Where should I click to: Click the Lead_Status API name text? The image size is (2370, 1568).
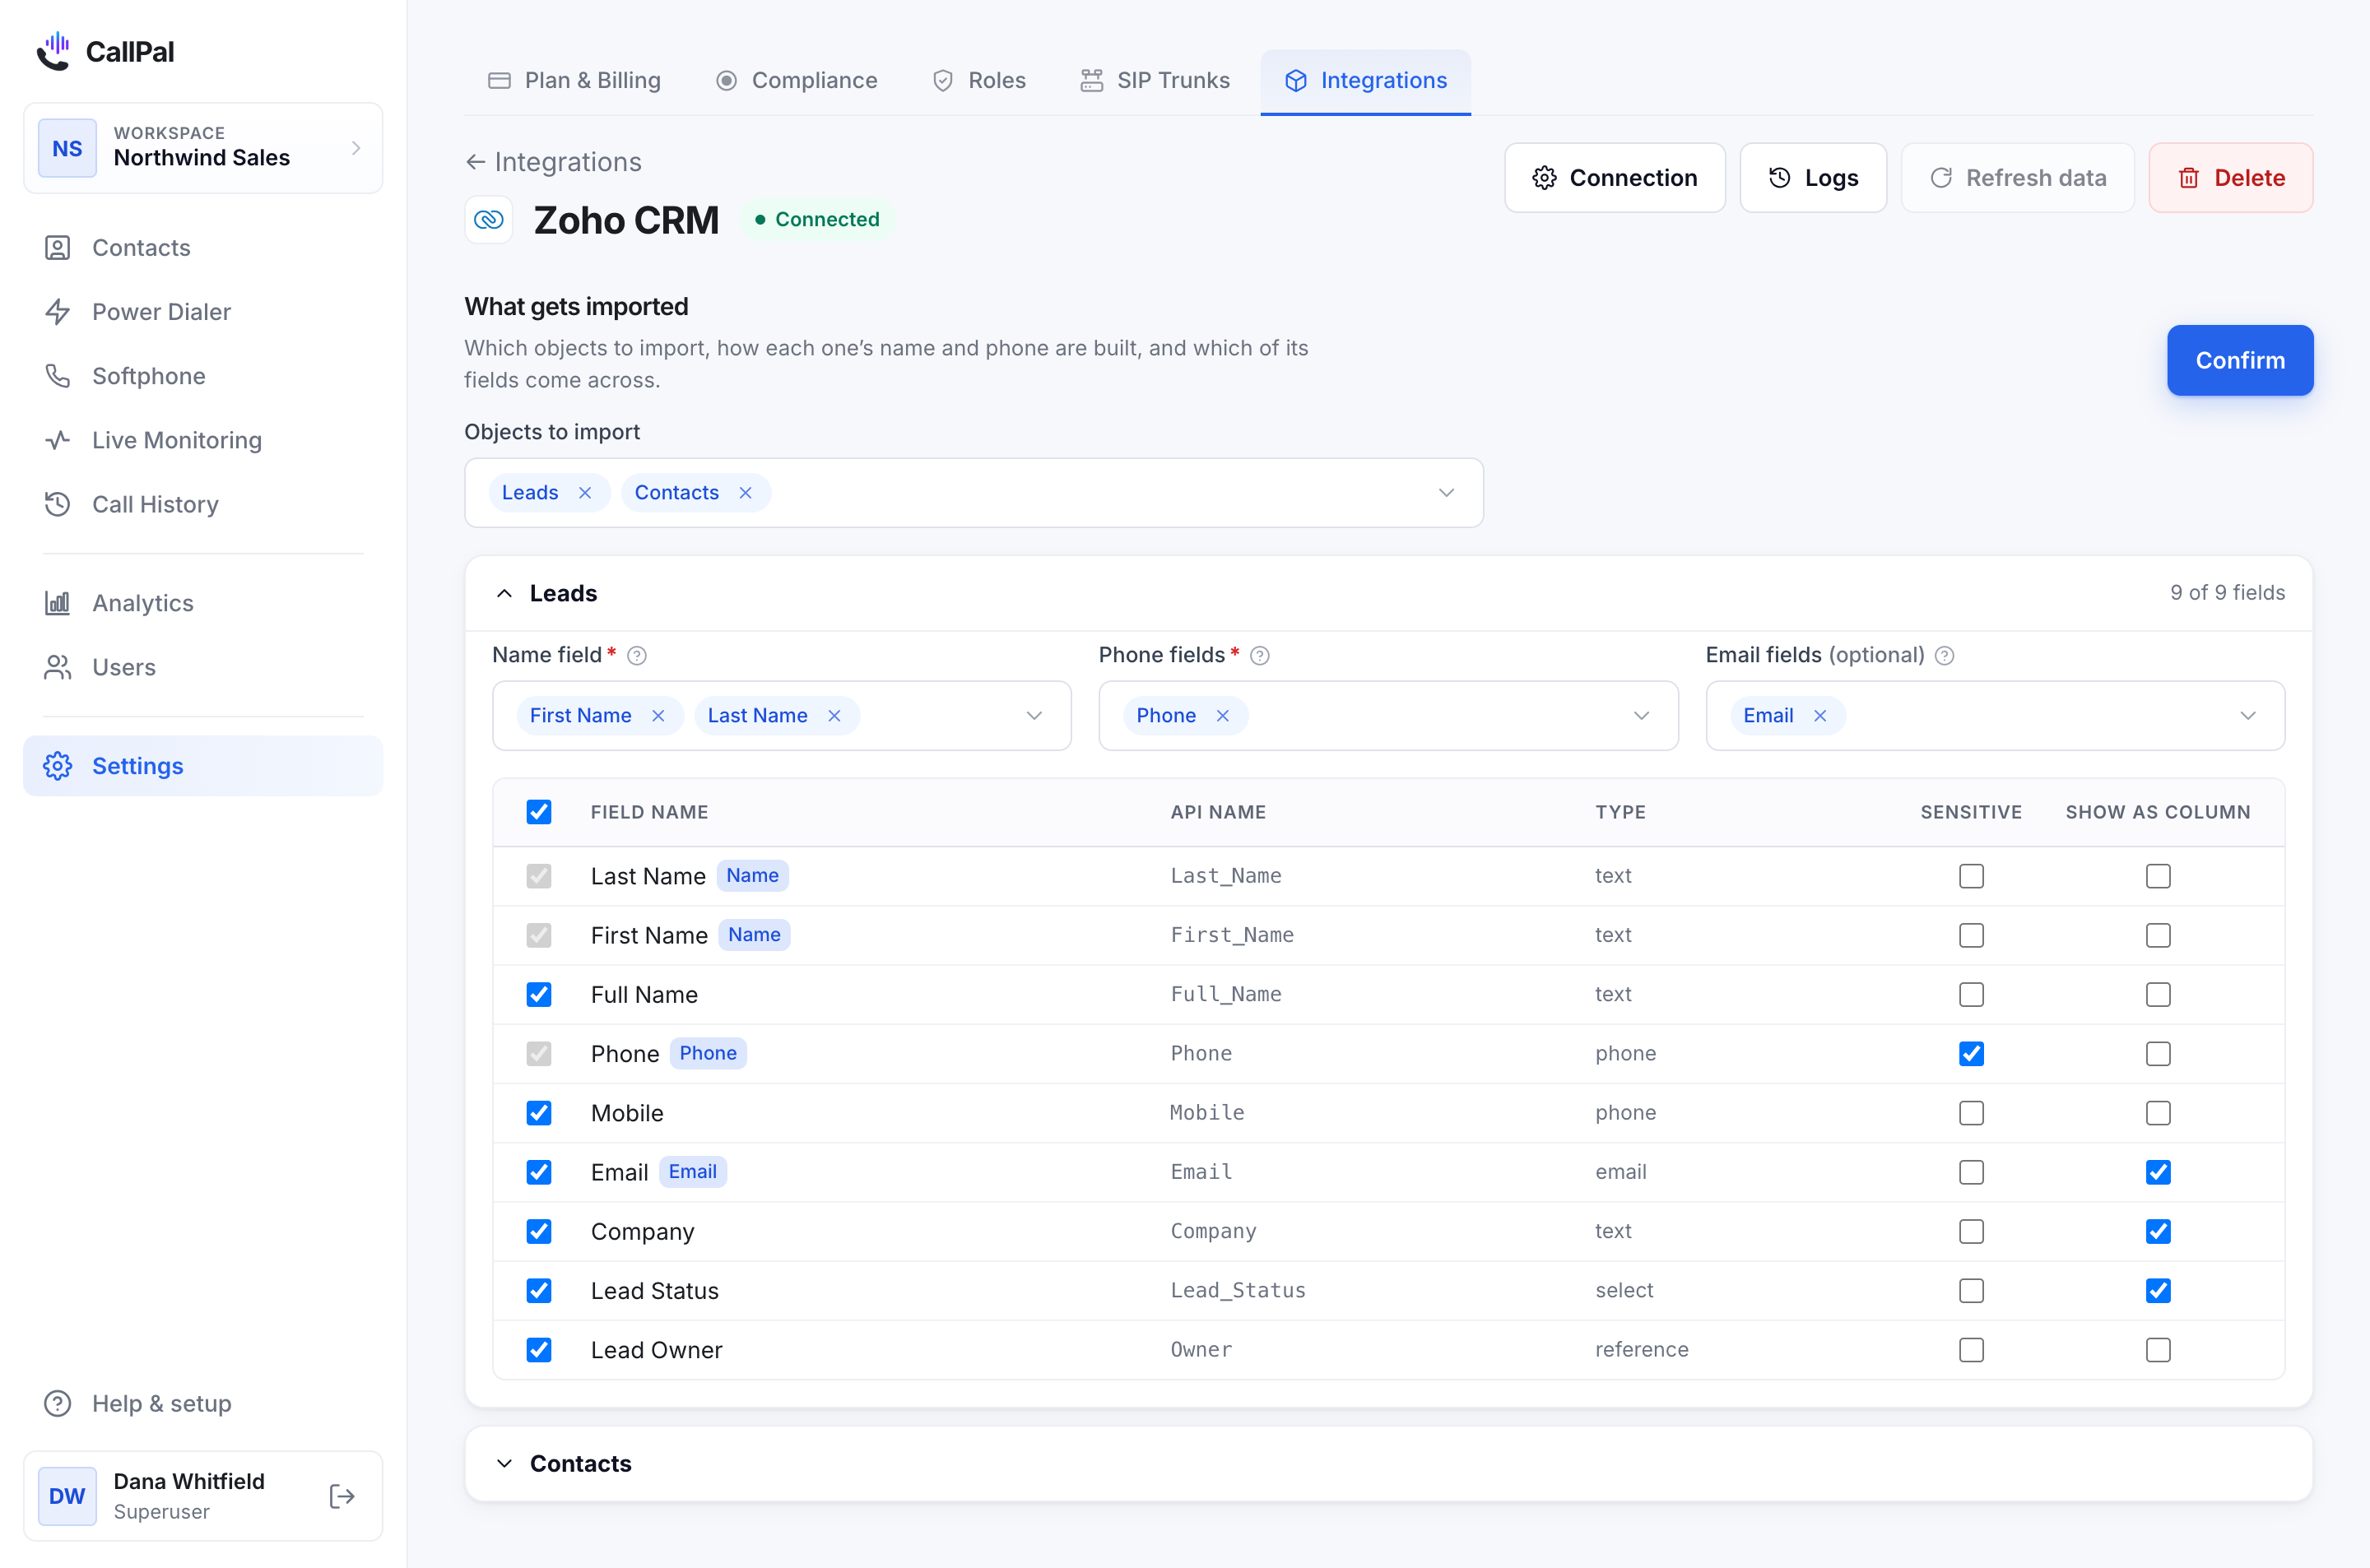(x=1238, y=1291)
